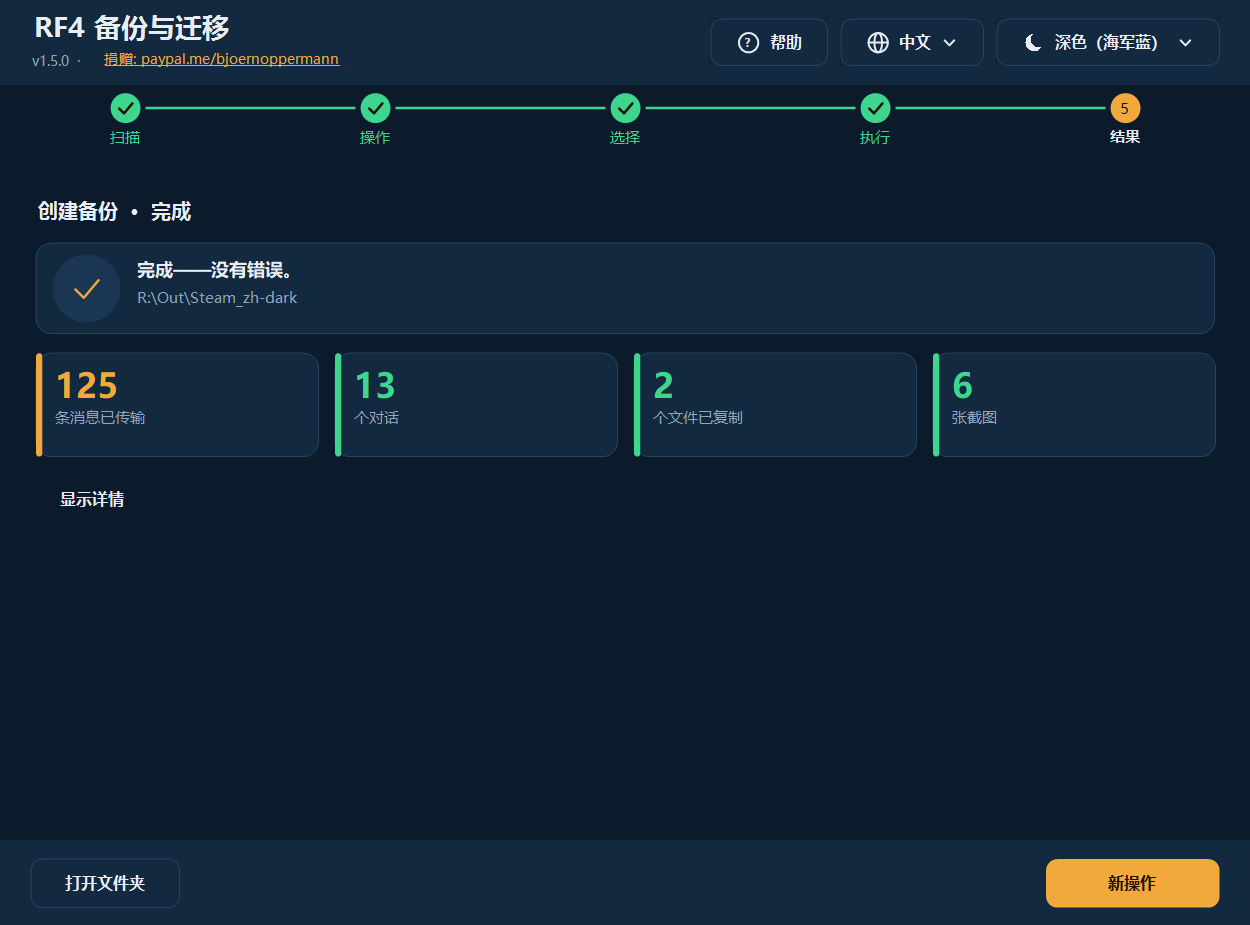Viewport: 1250px width, 925px height.
Task: Click the 个对话 label
Action: (377, 418)
